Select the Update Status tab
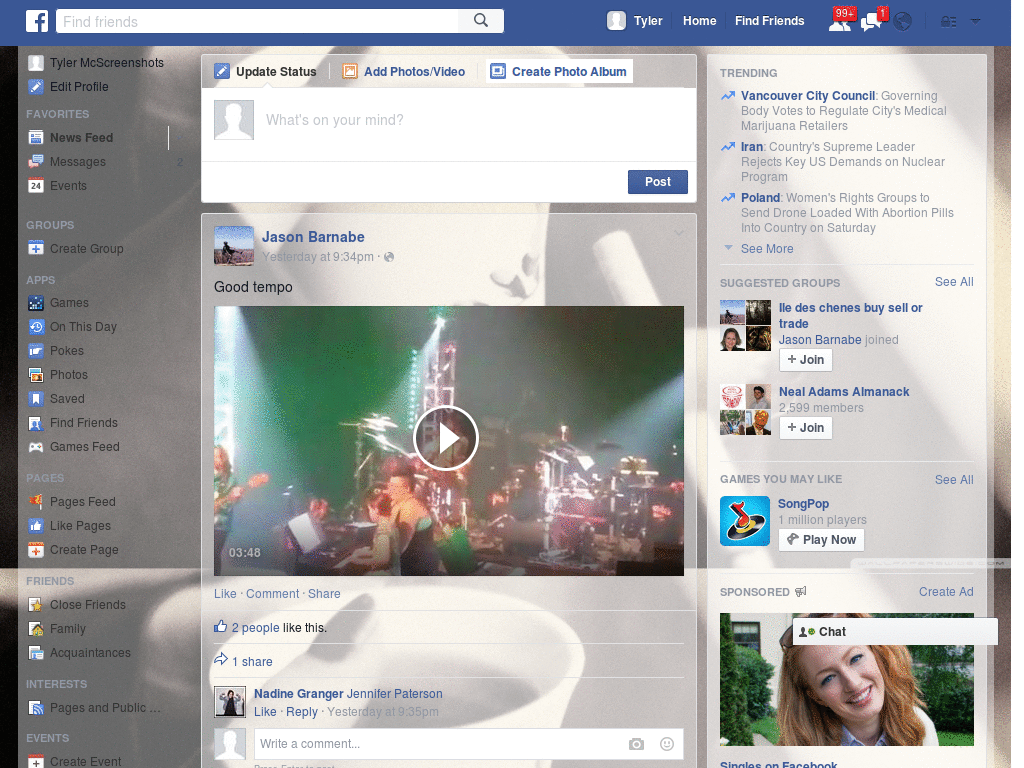The height and width of the screenshot is (768, 1024). [x=266, y=71]
